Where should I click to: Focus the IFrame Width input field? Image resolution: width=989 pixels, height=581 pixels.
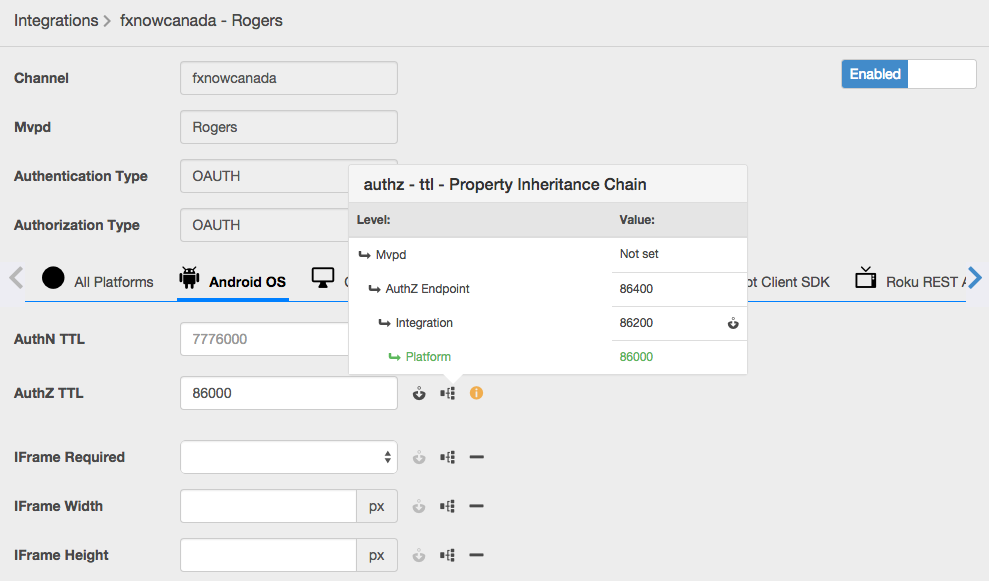(x=268, y=507)
